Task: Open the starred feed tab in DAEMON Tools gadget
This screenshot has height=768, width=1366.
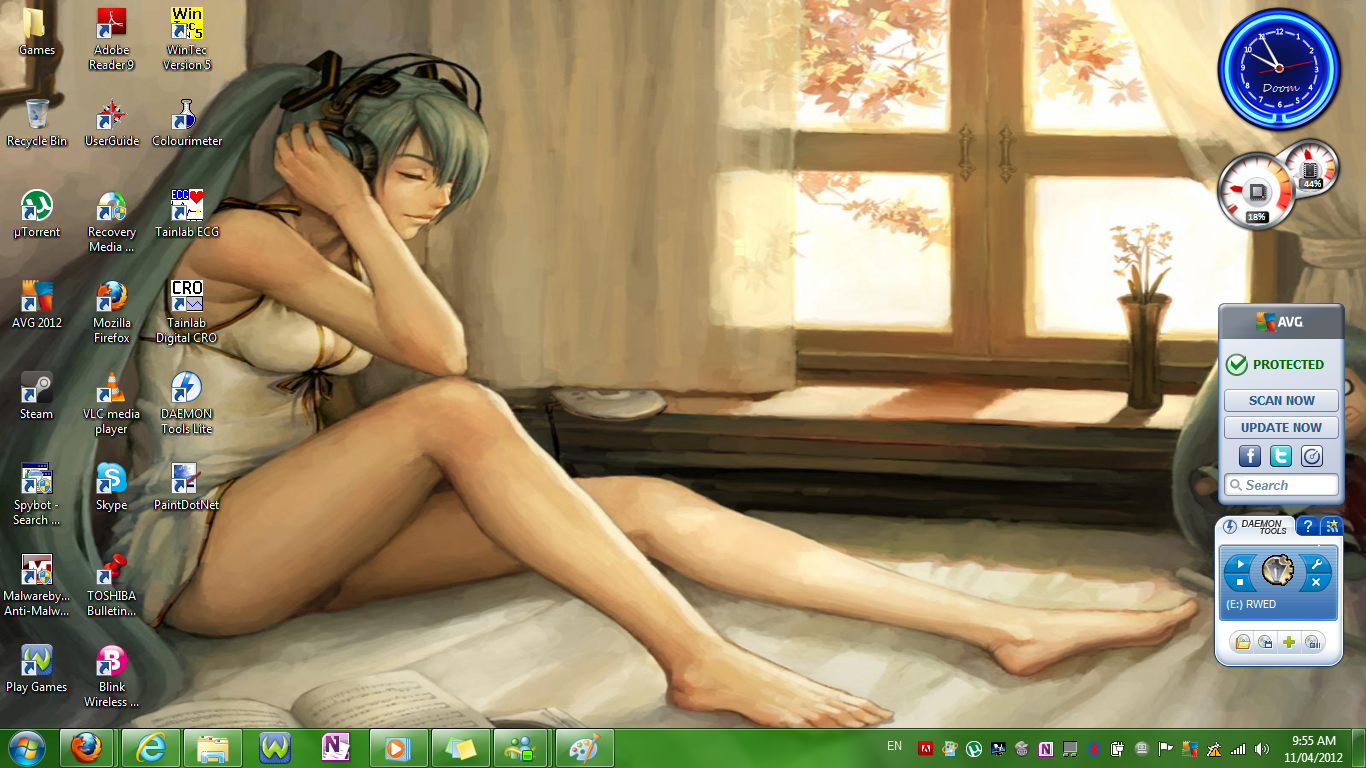Action: tap(1332, 526)
